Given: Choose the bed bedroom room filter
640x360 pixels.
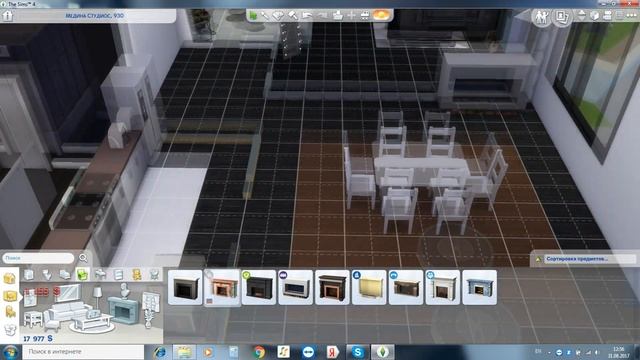Looking at the screenshot, I should tap(64, 275).
